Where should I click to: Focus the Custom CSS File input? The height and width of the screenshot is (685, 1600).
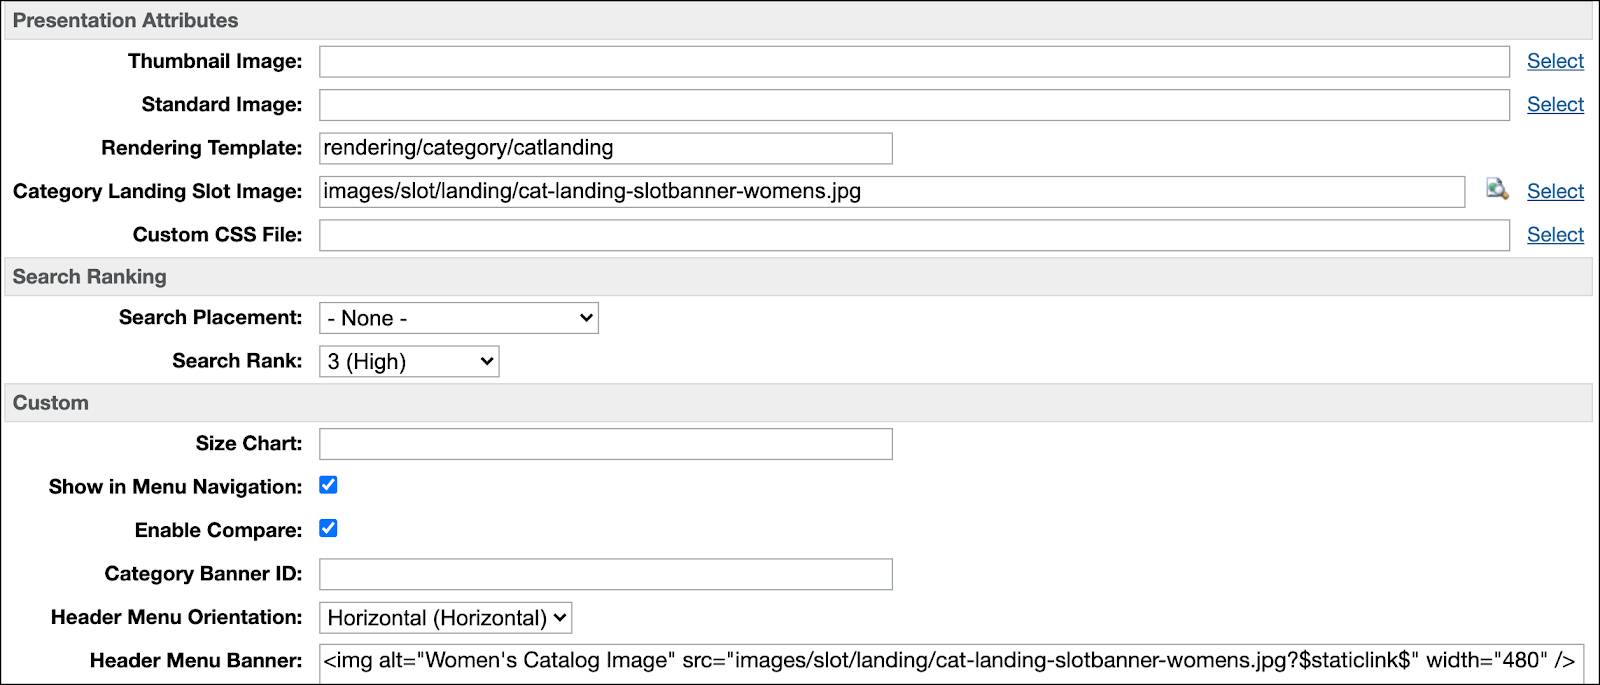914,235
